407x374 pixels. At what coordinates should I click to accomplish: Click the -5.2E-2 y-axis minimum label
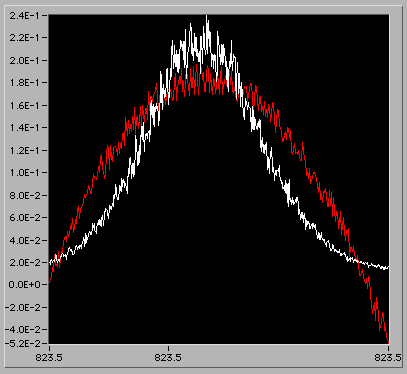[22, 343]
